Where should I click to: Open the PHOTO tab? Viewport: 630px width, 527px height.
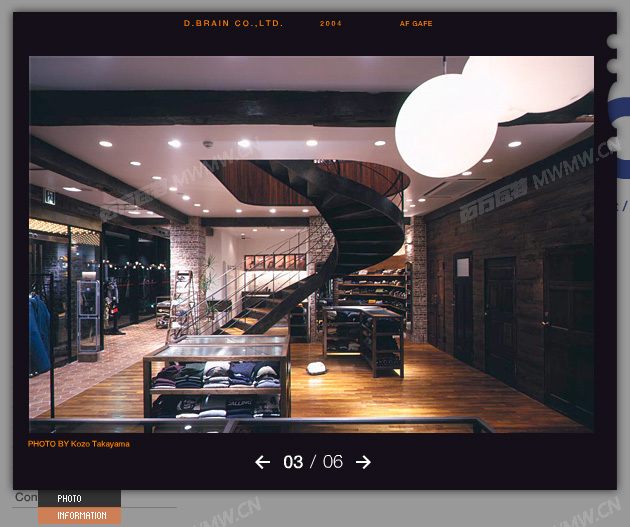(x=80, y=498)
